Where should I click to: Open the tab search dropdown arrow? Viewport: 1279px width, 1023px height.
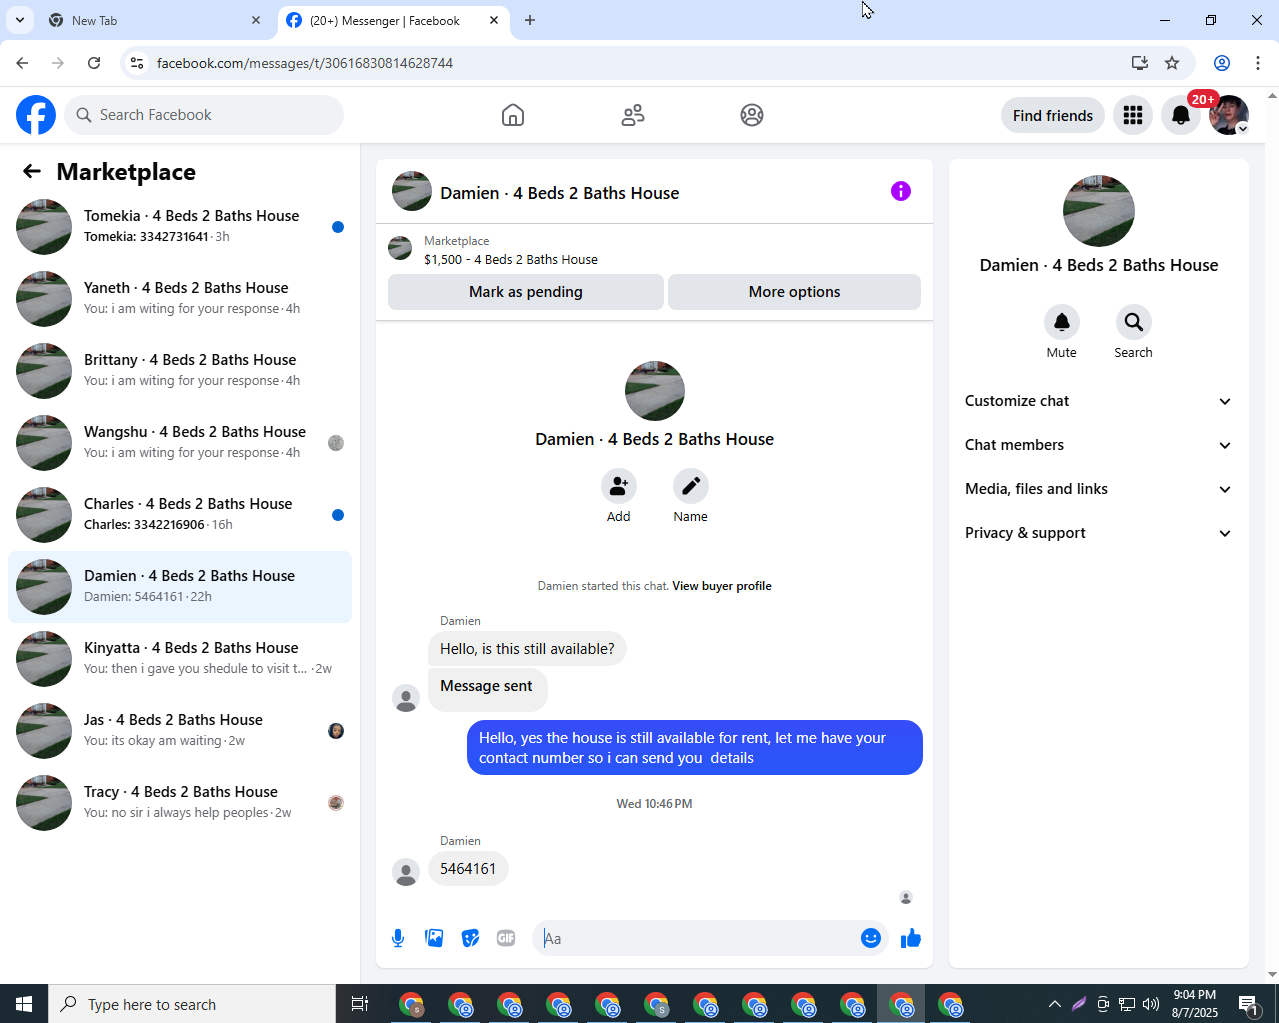click(20, 20)
